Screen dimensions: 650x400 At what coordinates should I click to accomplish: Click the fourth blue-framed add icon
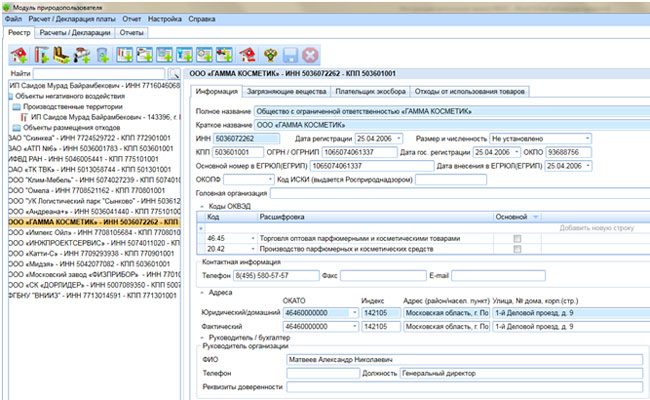coord(184,55)
